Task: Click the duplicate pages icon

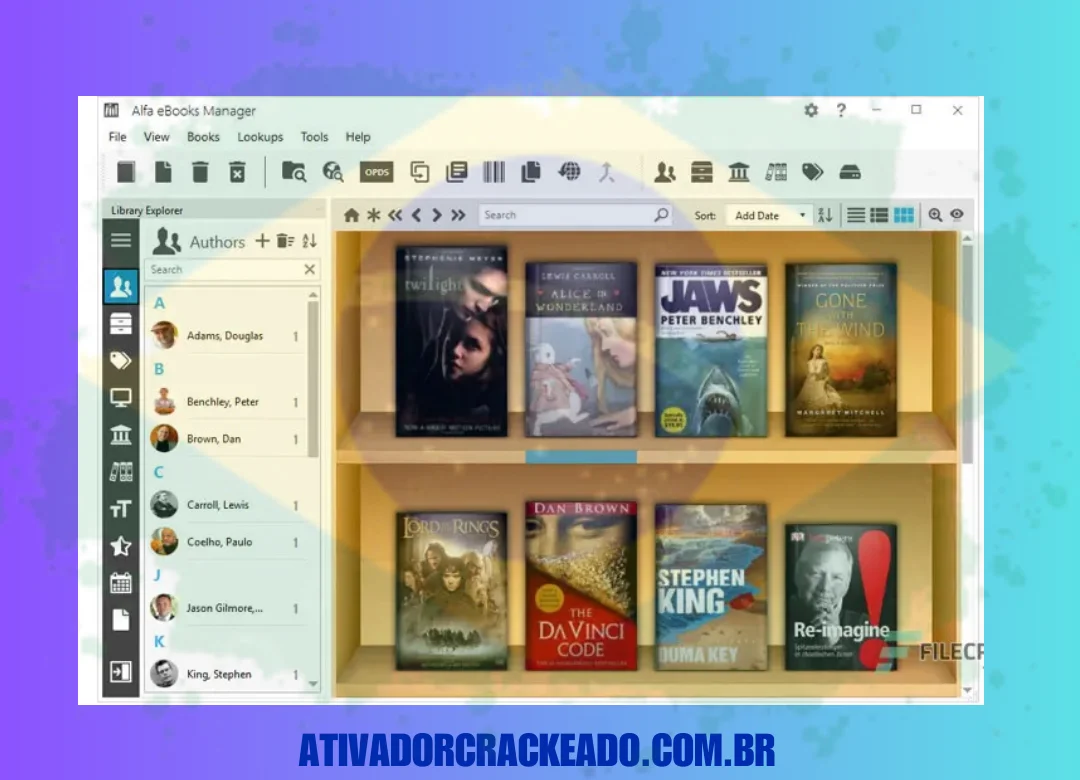Action: (x=531, y=172)
